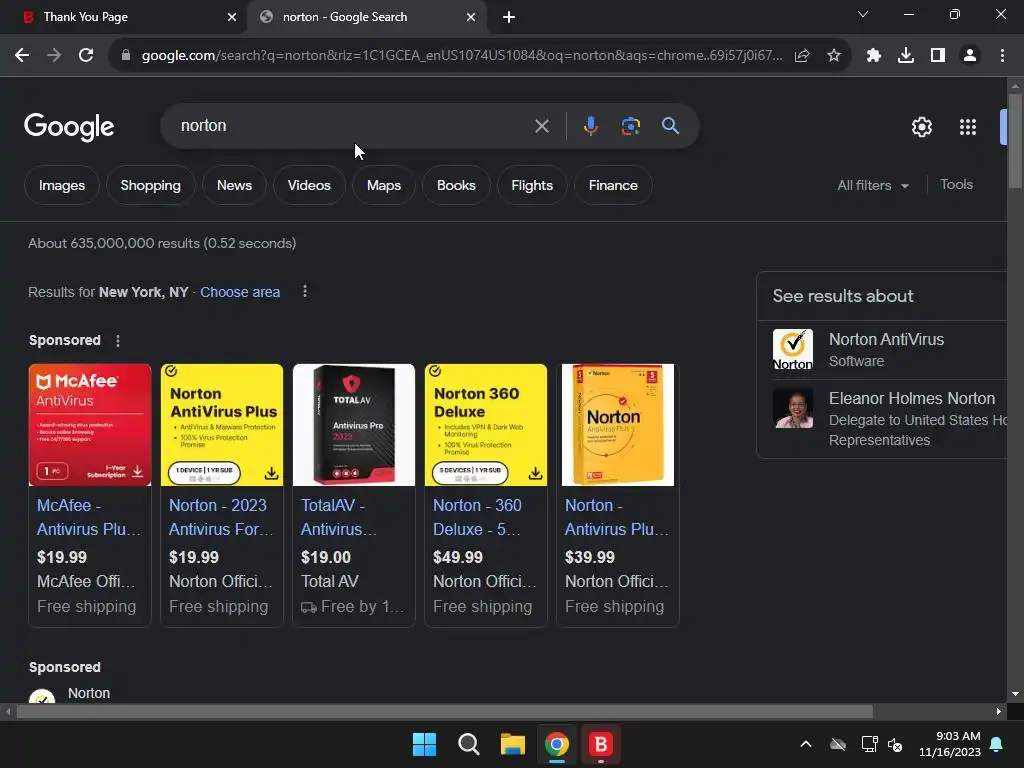Open the search Tools options
Image resolution: width=1024 pixels, height=768 pixels.
956,185
